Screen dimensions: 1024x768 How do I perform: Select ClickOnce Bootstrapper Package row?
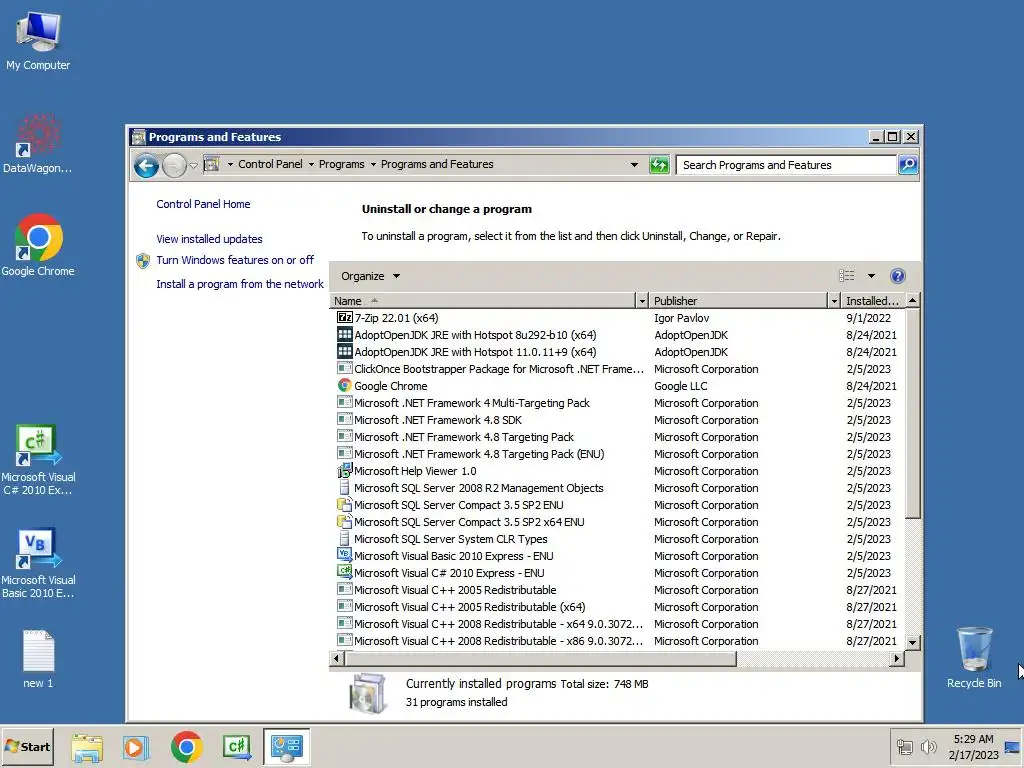[617, 369]
